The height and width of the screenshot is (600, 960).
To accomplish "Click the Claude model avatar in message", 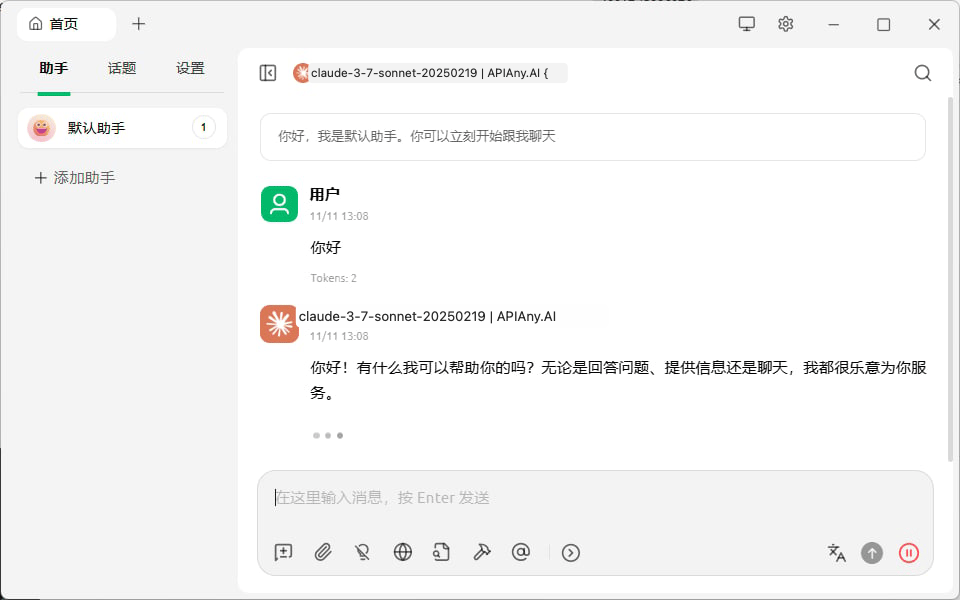I will click(x=279, y=324).
